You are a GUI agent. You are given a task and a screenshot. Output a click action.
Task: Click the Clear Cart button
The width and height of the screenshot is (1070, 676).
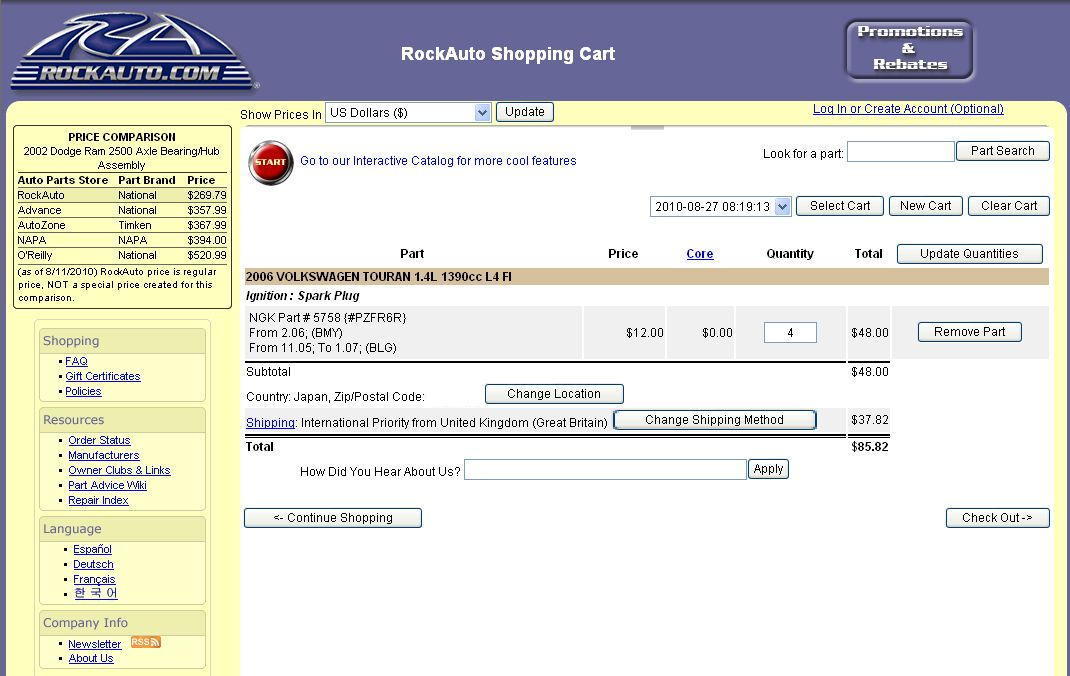pyautogui.click(x=1009, y=206)
